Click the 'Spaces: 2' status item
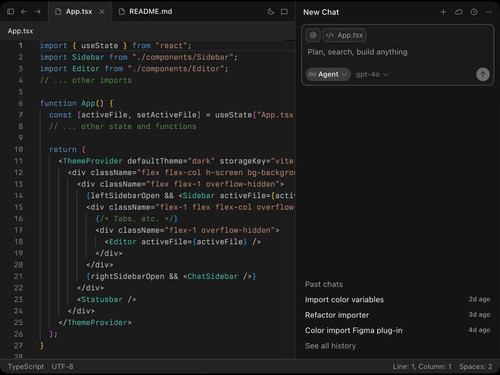Viewport: 500px width, 375px height. [476, 367]
